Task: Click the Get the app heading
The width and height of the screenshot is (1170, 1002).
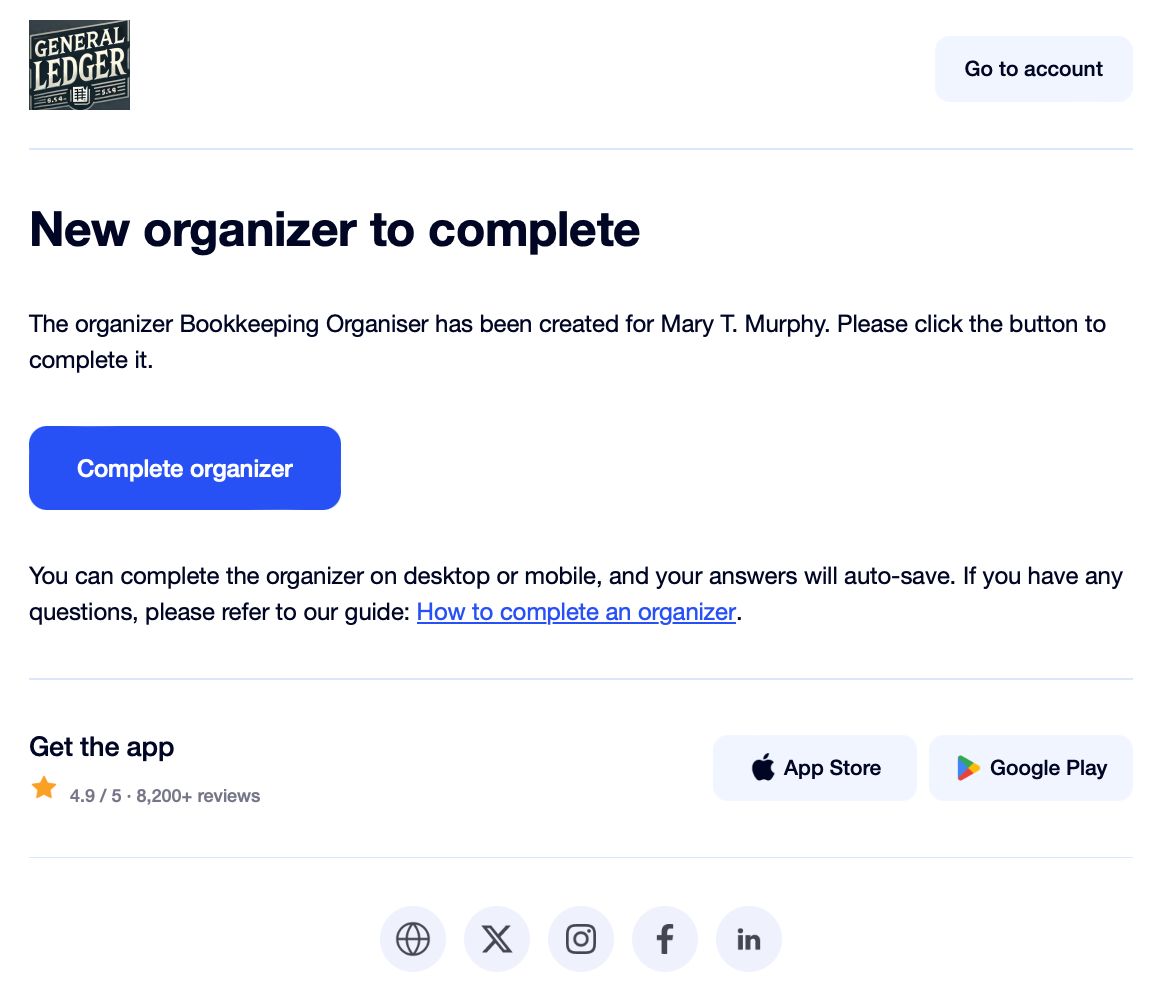Action: tap(102, 746)
